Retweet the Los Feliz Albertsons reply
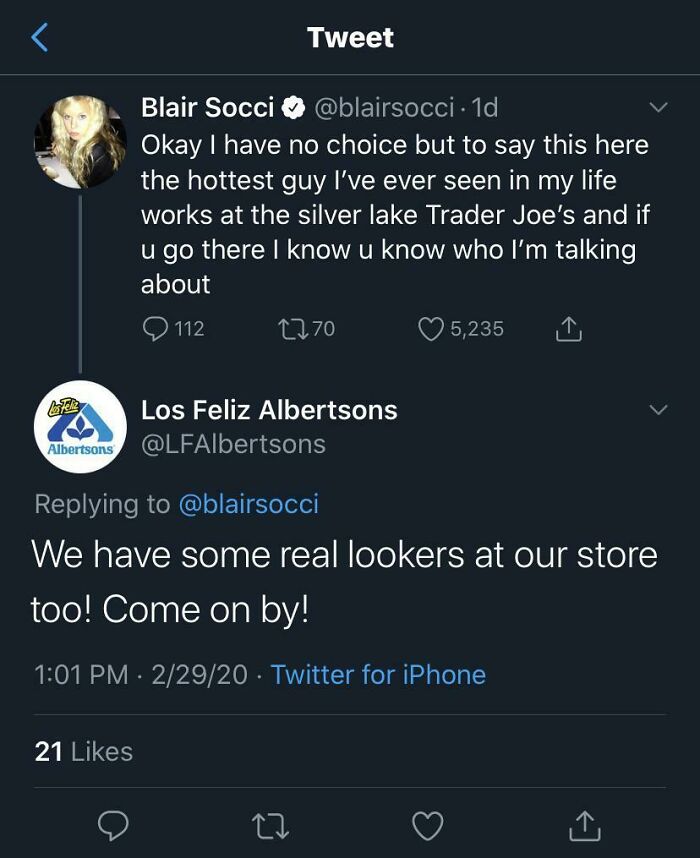Image resolution: width=700 pixels, height=858 pixels. point(270,824)
